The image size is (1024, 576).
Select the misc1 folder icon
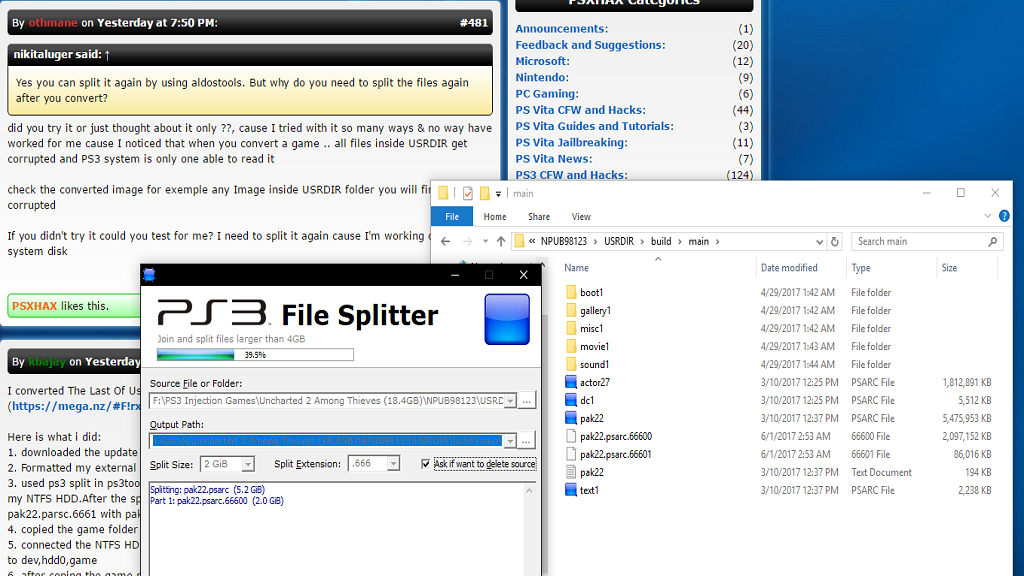point(571,328)
